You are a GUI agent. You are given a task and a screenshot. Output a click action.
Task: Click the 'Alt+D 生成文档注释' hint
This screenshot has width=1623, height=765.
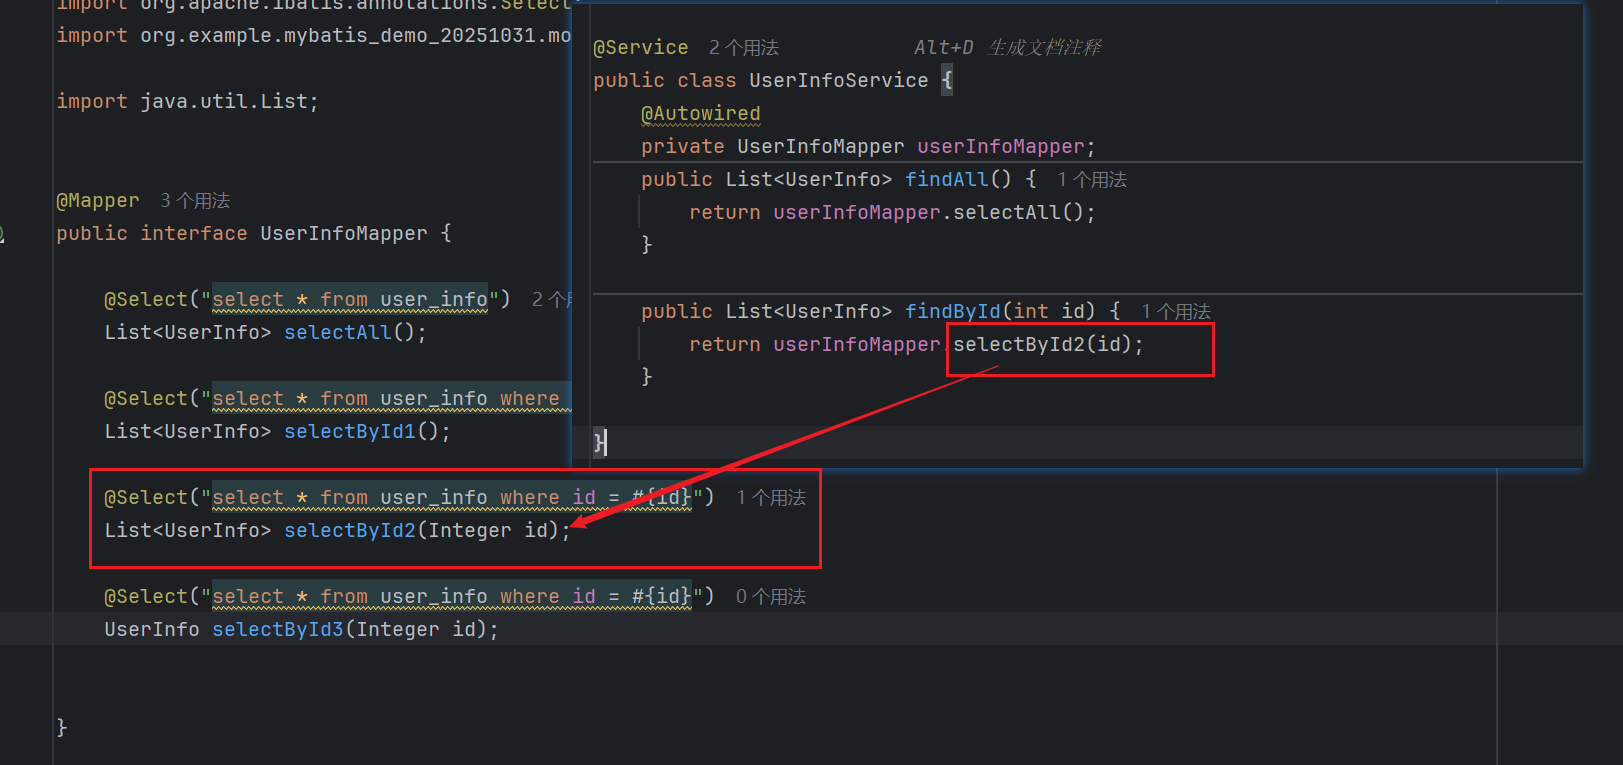(x=1007, y=48)
